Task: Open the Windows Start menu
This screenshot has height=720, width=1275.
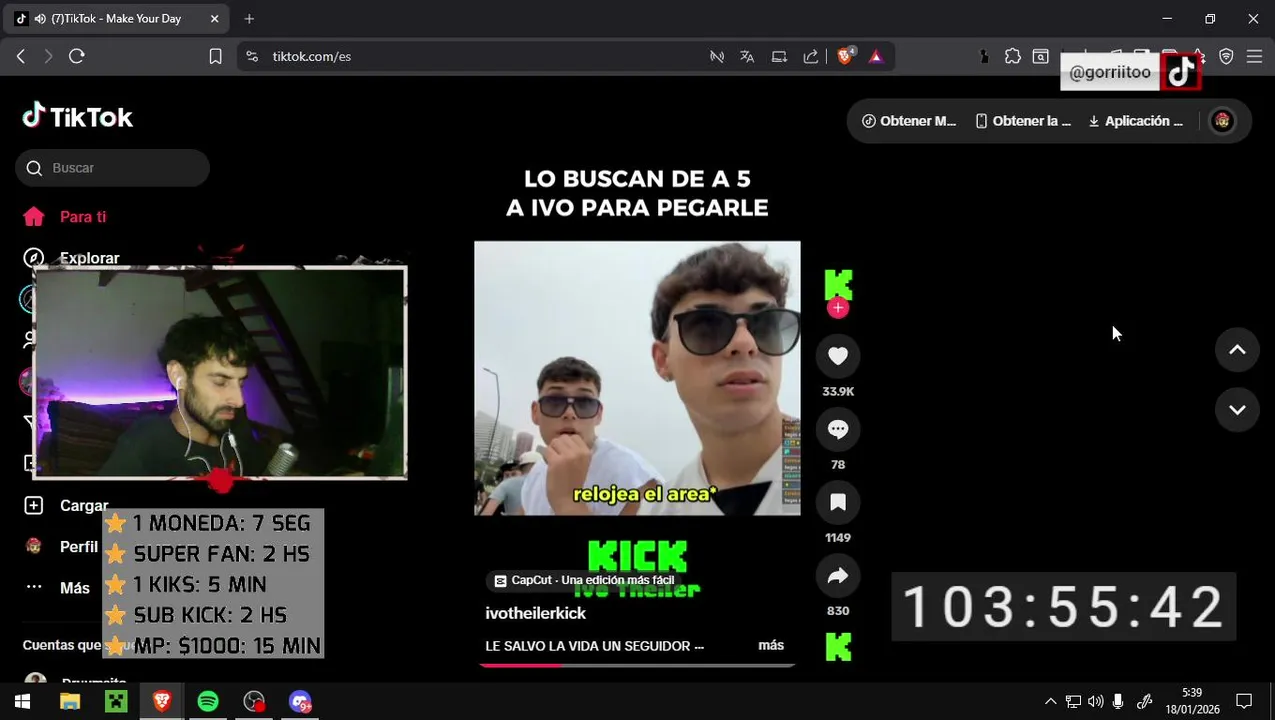Action: tap(22, 702)
